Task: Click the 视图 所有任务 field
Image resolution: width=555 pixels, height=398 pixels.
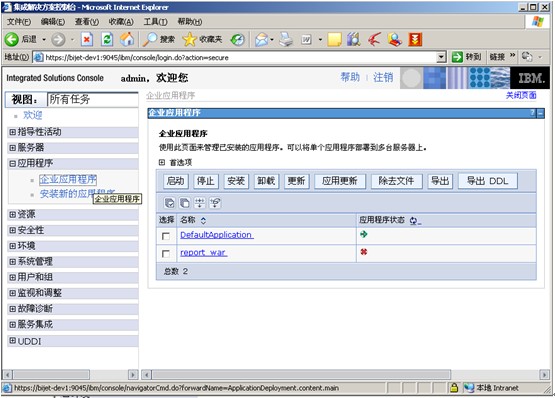Action: point(93,100)
